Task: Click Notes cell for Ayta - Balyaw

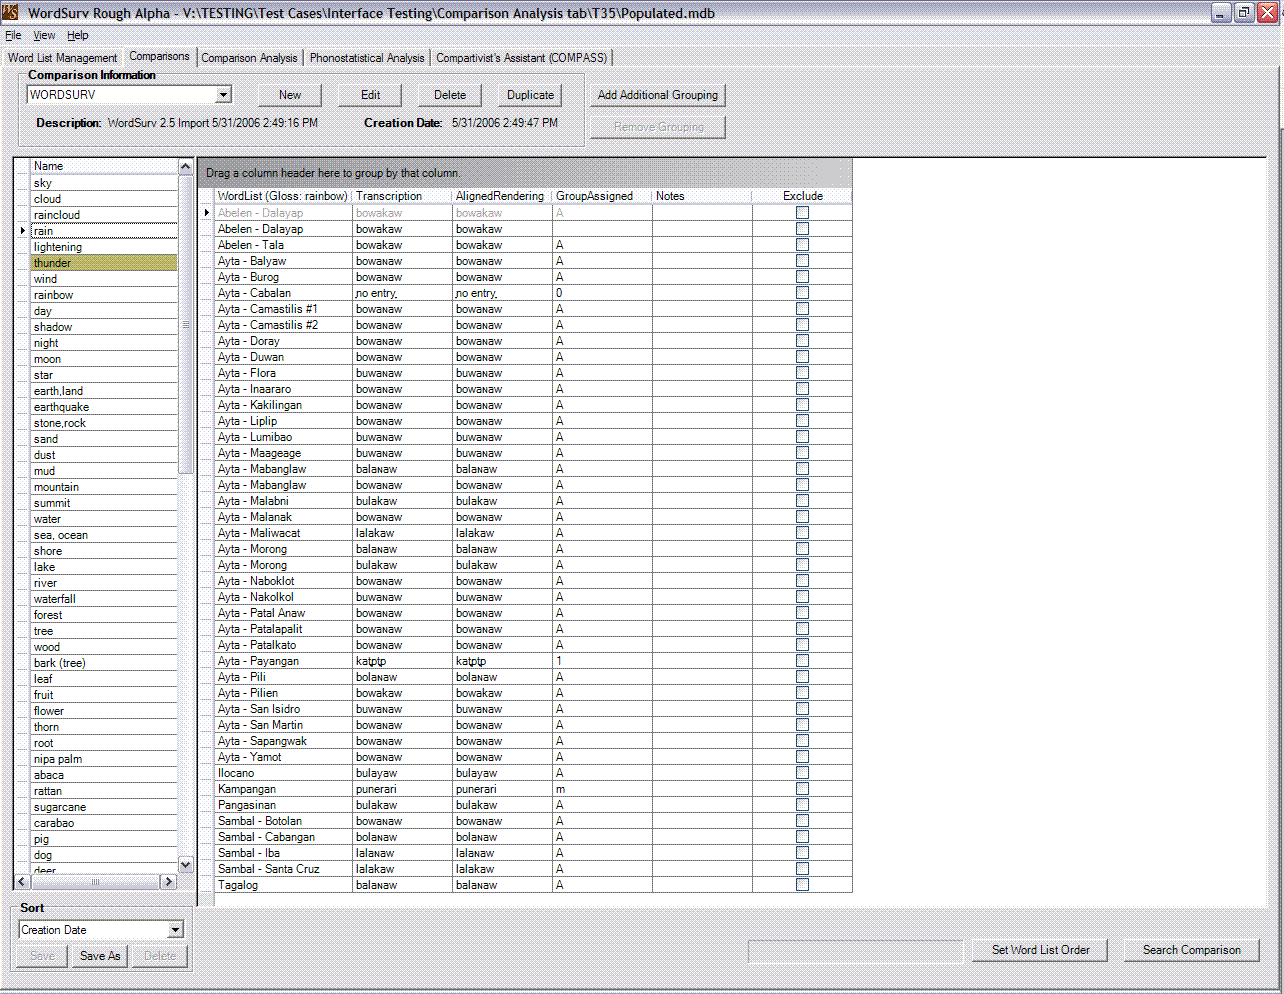Action: click(702, 261)
